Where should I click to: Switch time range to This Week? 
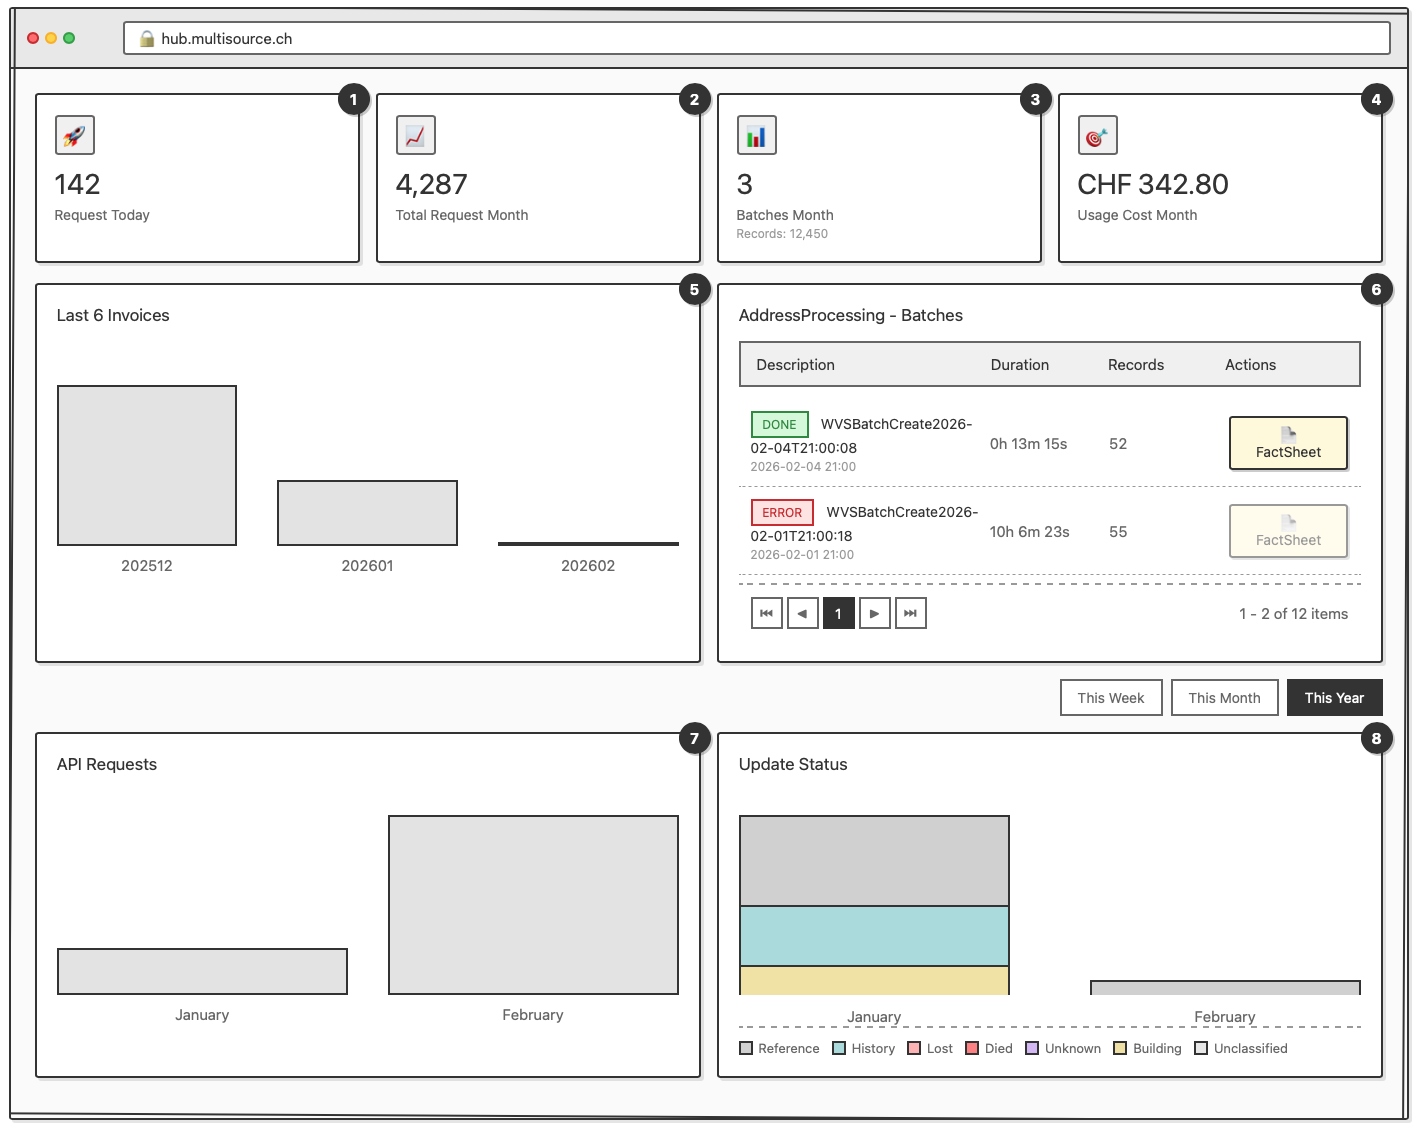(x=1111, y=698)
